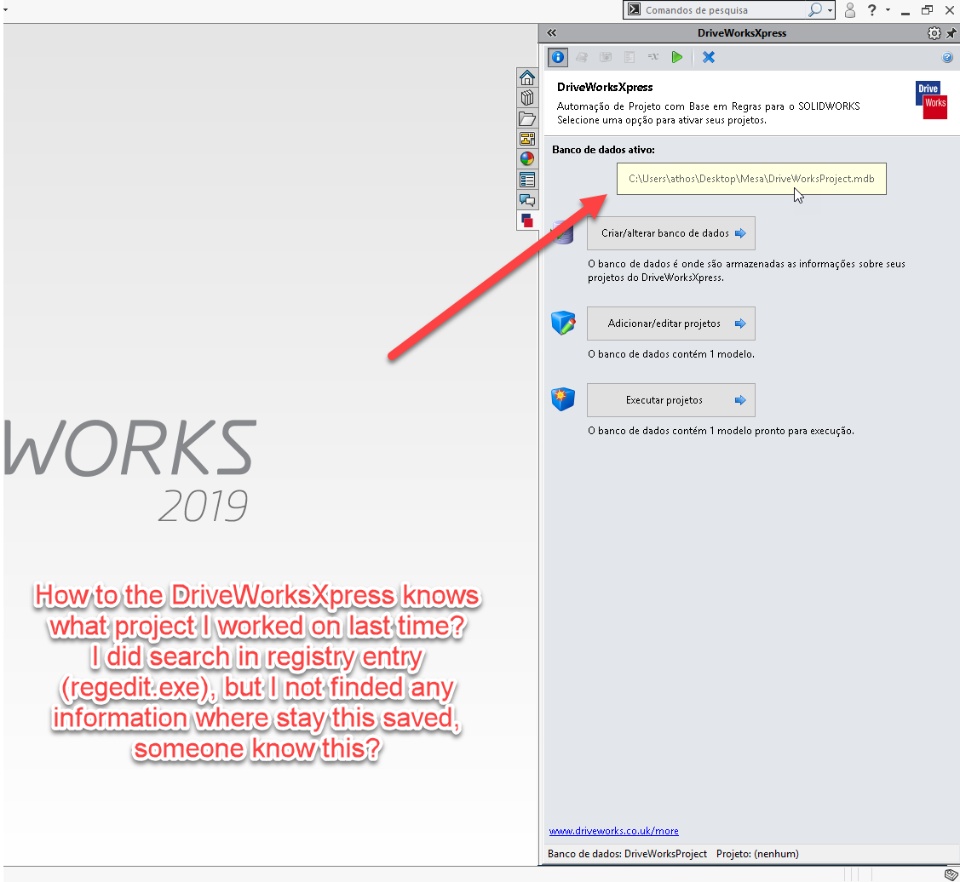This screenshot has height=882, width=960.
Task: Open the Appearances color ball tab
Action: click(x=527, y=159)
